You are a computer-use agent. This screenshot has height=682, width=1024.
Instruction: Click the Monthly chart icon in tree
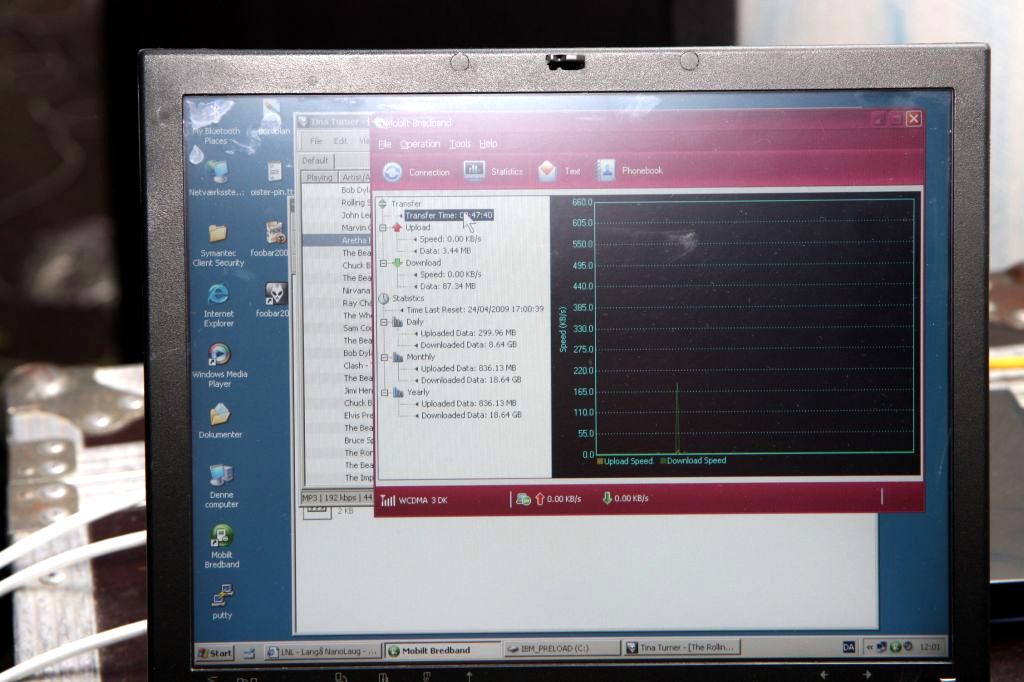point(398,357)
